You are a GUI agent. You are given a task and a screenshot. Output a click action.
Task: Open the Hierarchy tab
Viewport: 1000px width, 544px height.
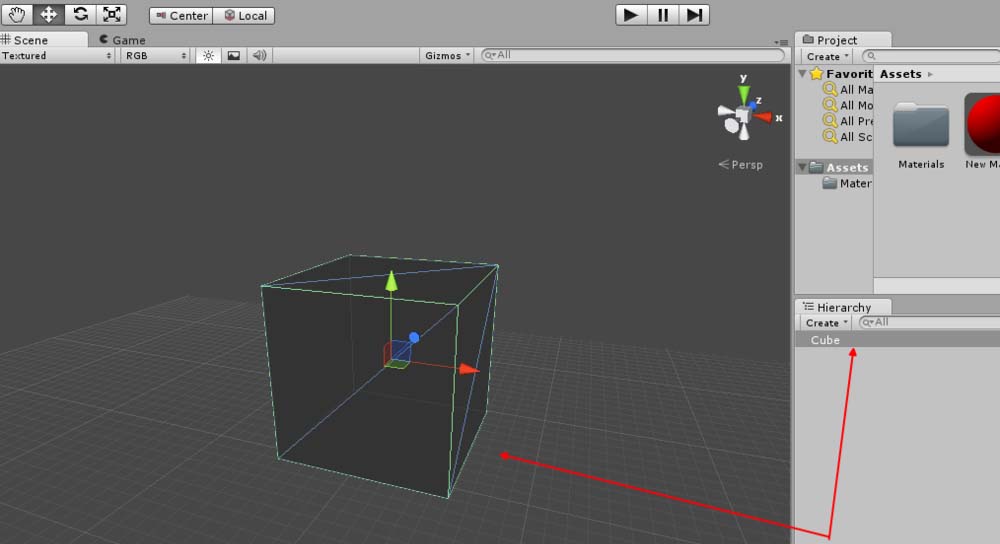coord(843,307)
